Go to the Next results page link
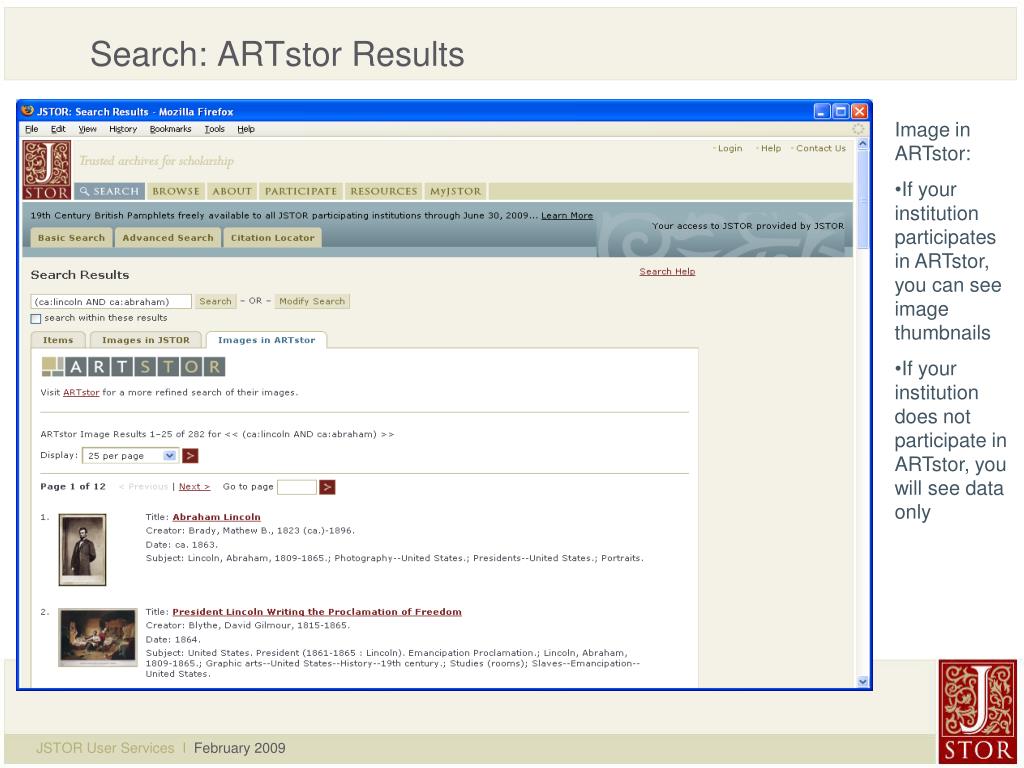This screenshot has height=768, width=1024. coord(194,487)
